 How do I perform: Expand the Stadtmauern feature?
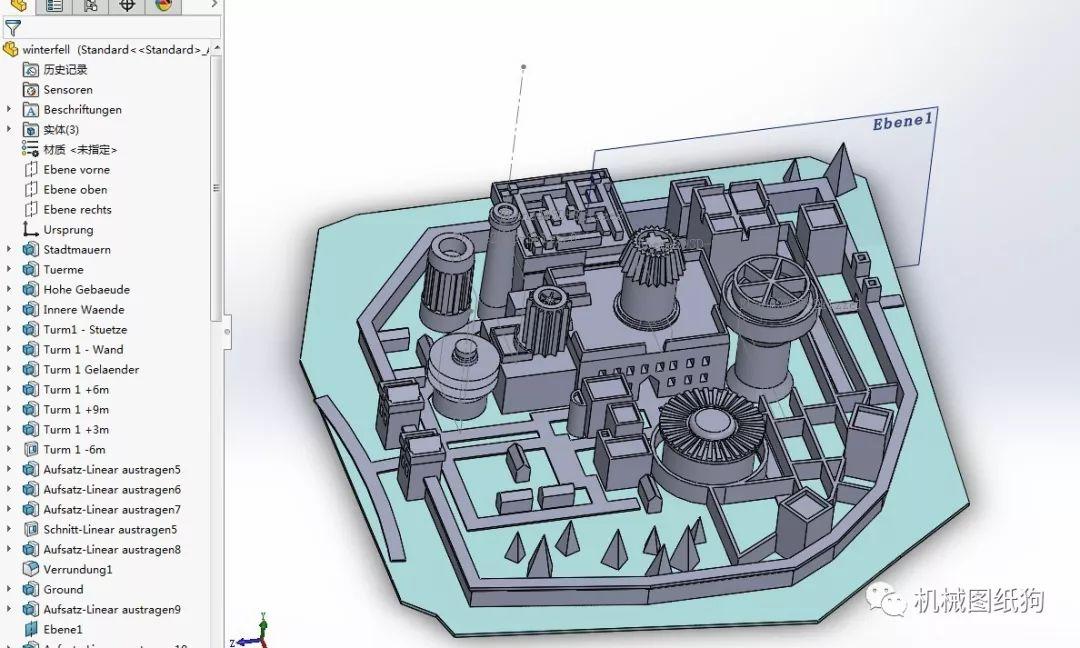coord(9,249)
